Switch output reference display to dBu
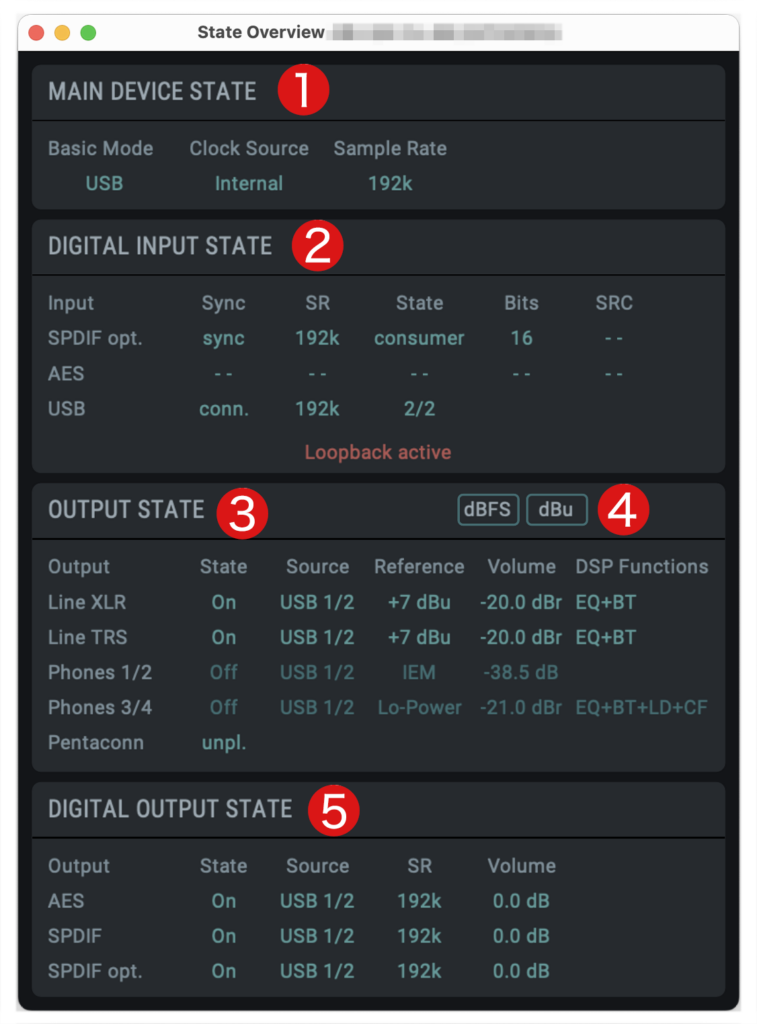 coord(557,510)
